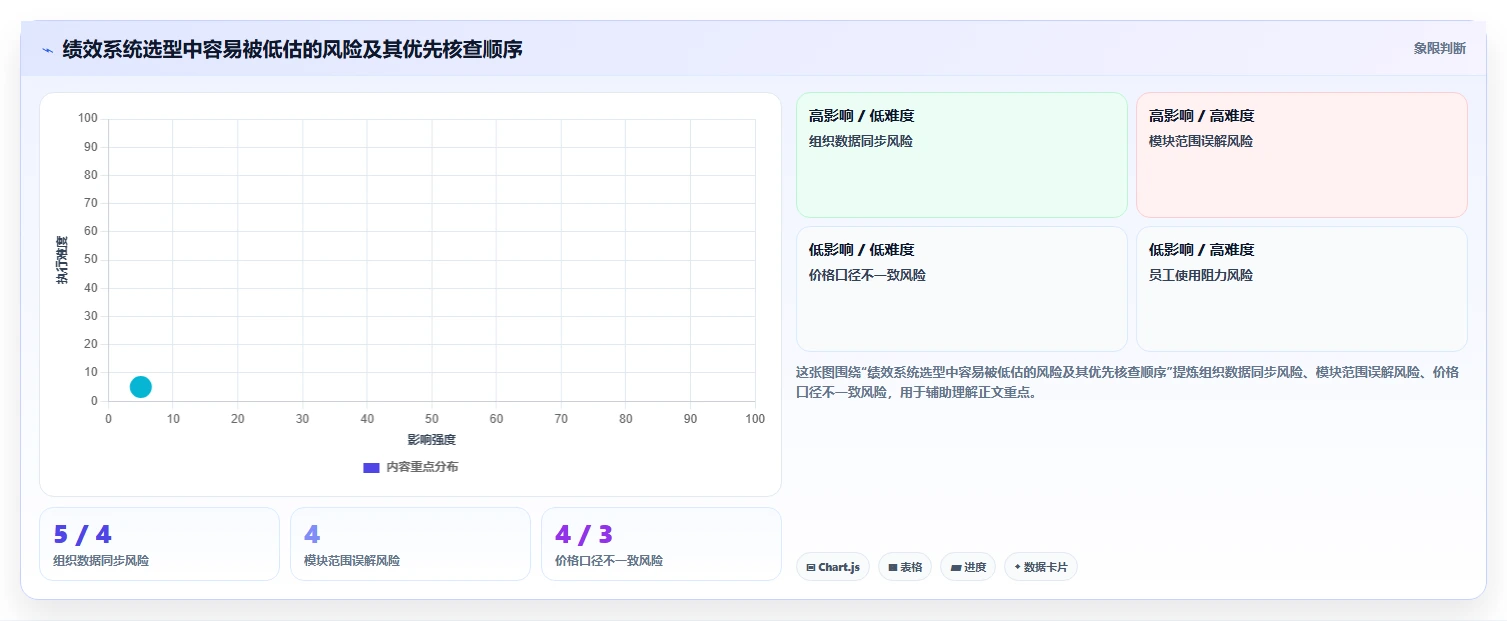This screenshot has height=621, width=1507.
Task: Click 价格口径不一致风险 label under 4 / 3
Action: (x=609, y=561)
